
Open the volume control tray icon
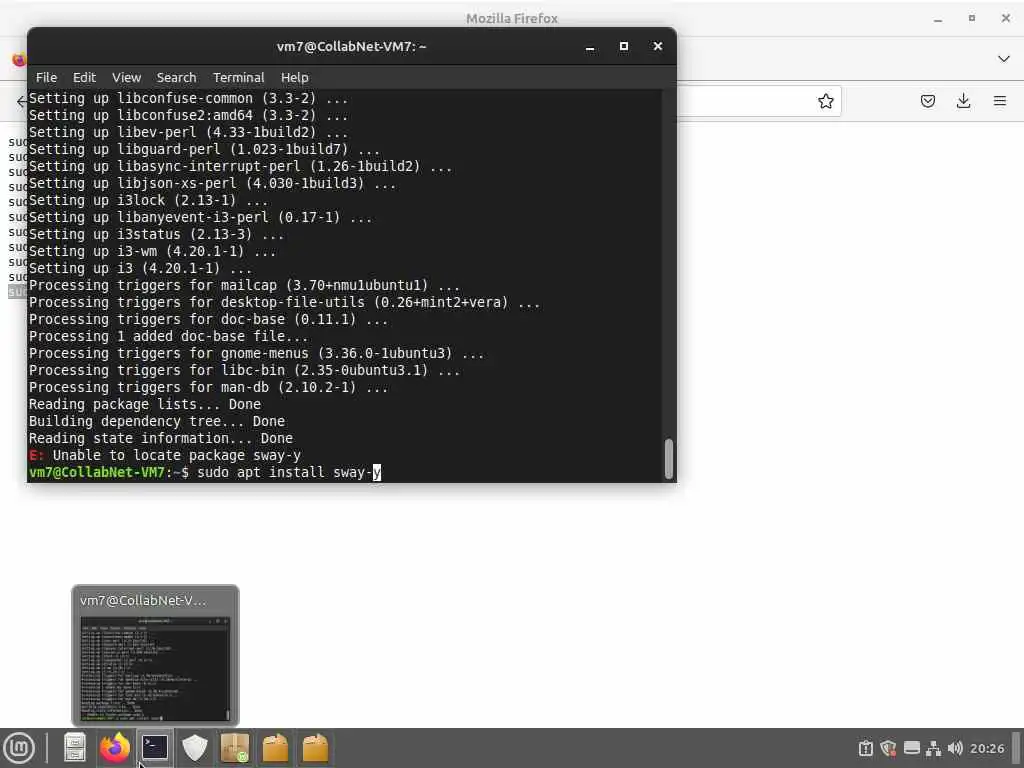(x=955, y=748)
